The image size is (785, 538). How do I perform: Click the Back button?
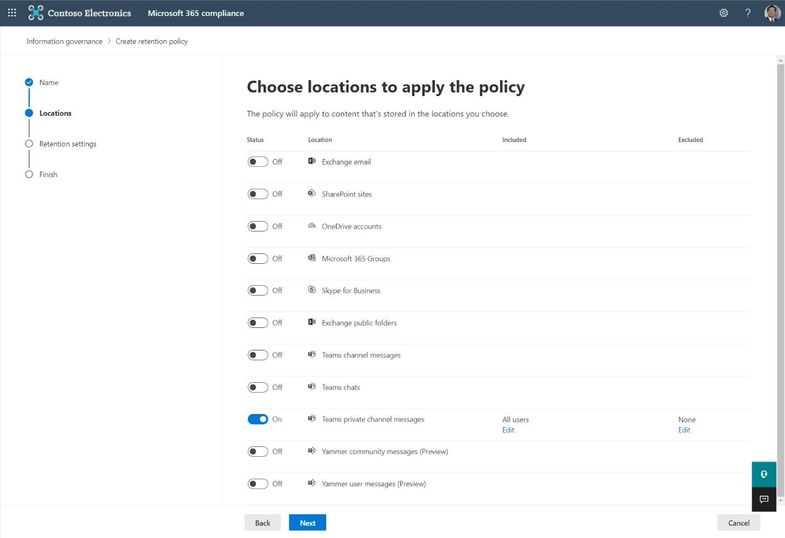pos(262,522)
